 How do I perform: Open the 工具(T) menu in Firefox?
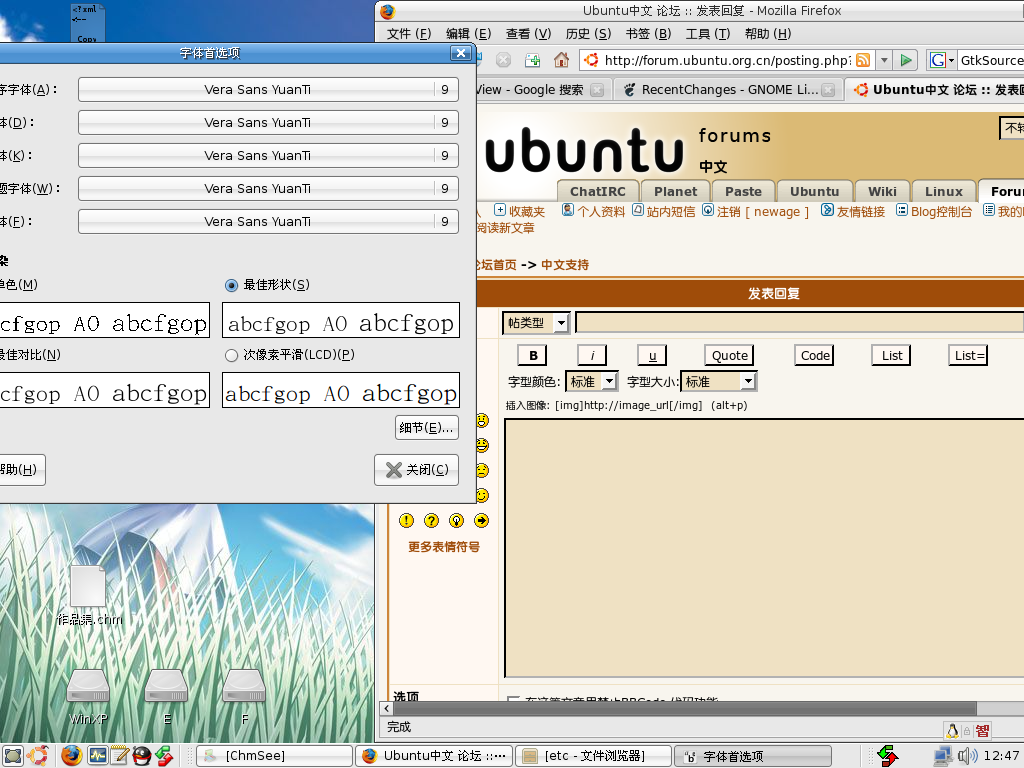click(x=707, y=33)
